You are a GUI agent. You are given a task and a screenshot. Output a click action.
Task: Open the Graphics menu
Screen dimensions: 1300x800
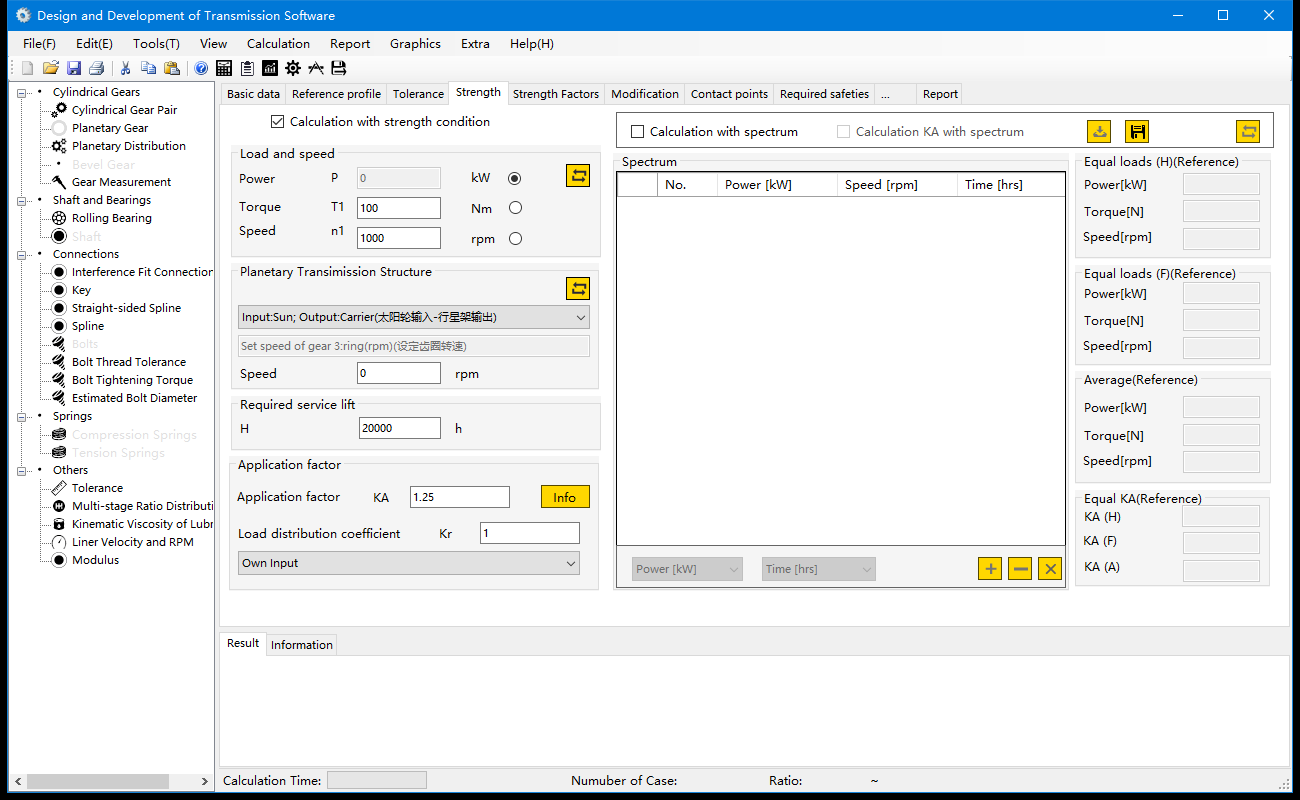coord(415,44)
